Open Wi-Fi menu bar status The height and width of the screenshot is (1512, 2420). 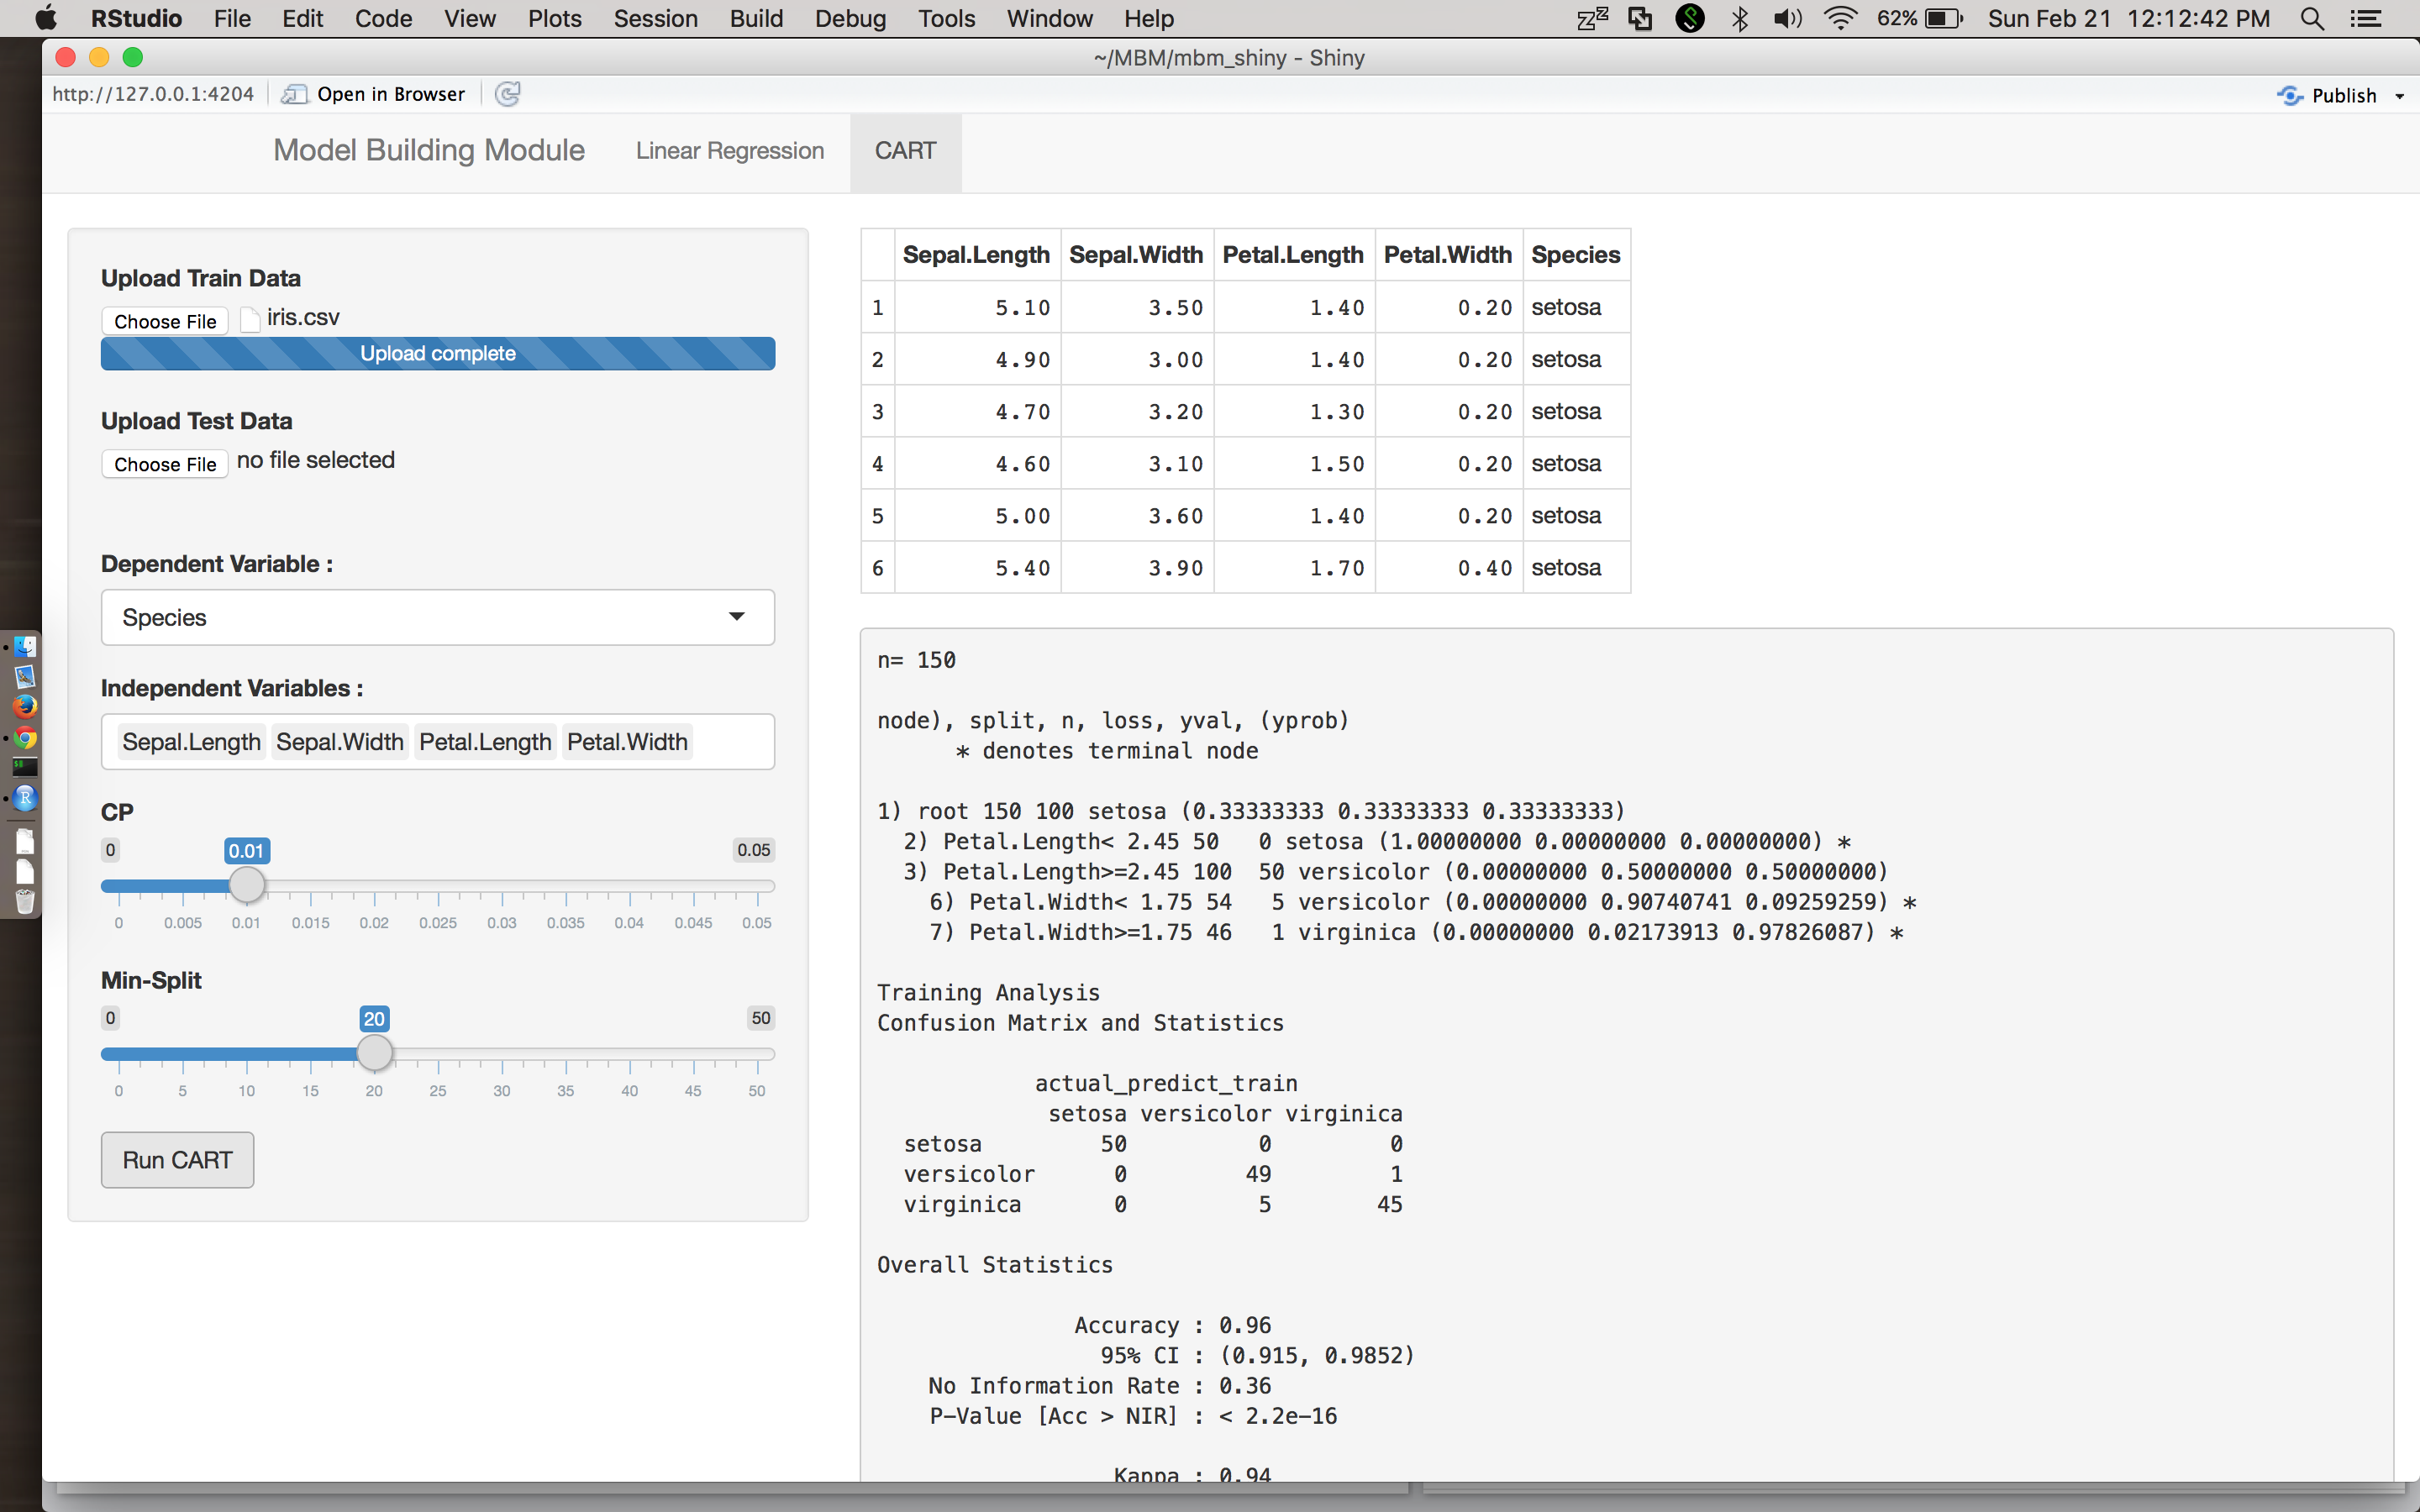coord(1839,18)
